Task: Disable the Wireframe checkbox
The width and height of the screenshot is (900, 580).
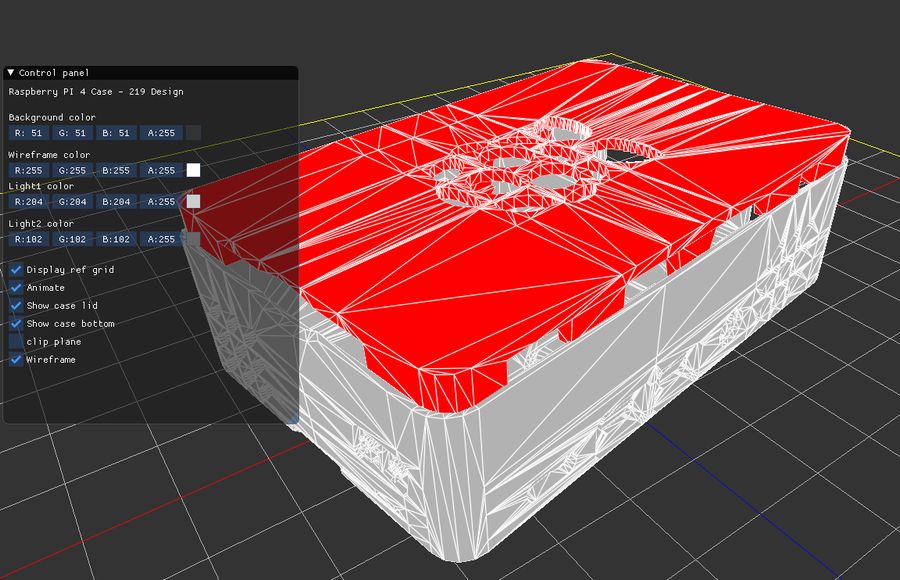Action: [16, 359]
